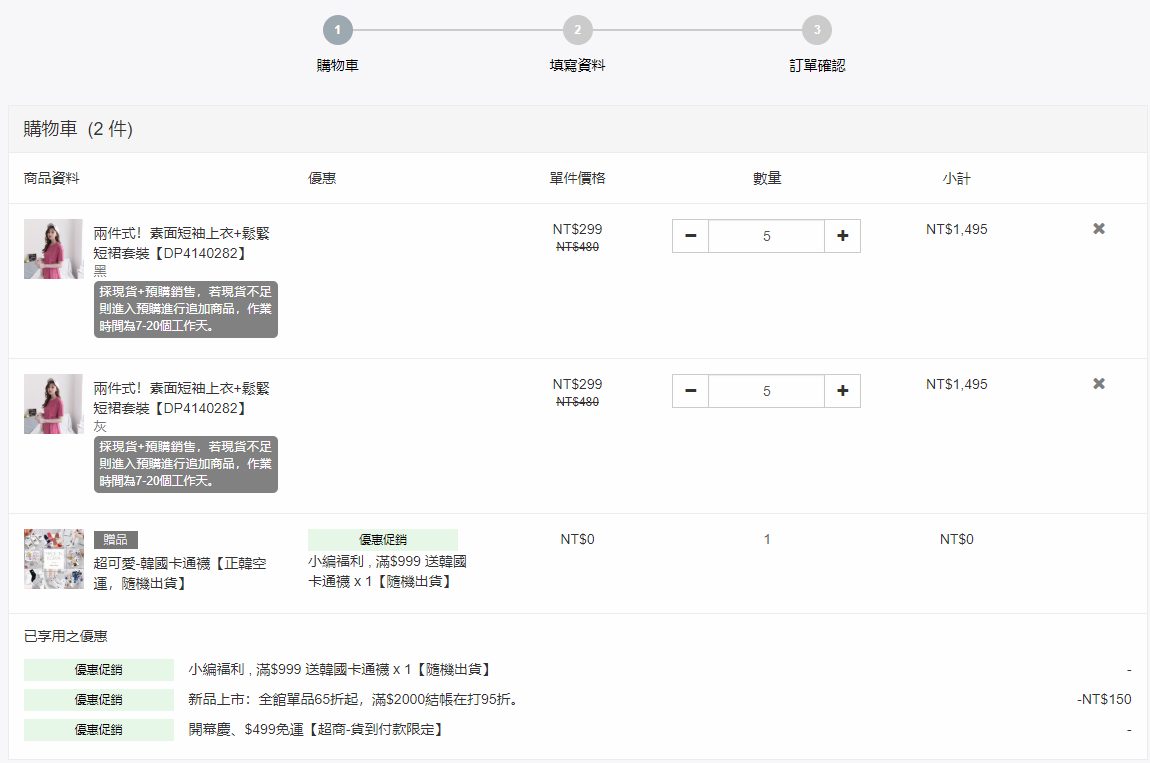The width and height of the screenshot is (1150, 763).
Task: Click quantity field for the black (黑) item
Action: pyautogui.click(x=766, y=236)
